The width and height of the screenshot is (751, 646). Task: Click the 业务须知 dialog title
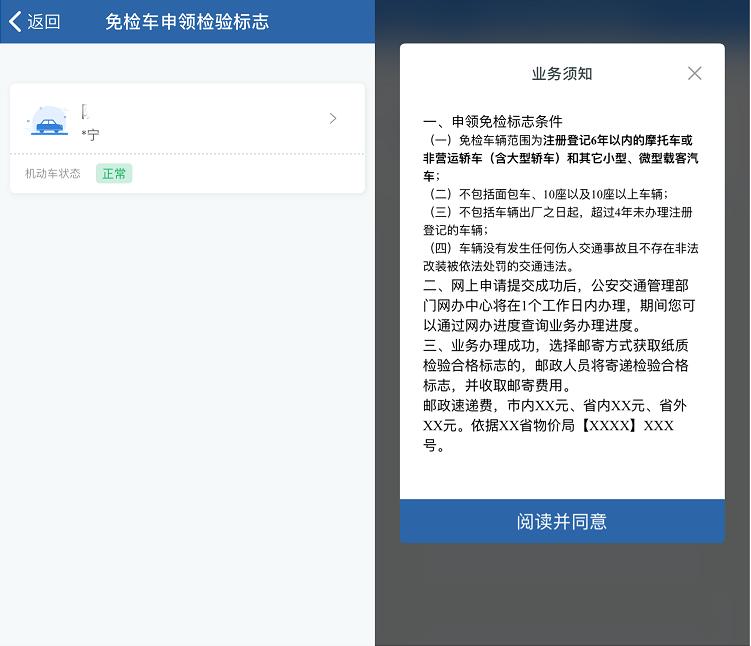562,74
